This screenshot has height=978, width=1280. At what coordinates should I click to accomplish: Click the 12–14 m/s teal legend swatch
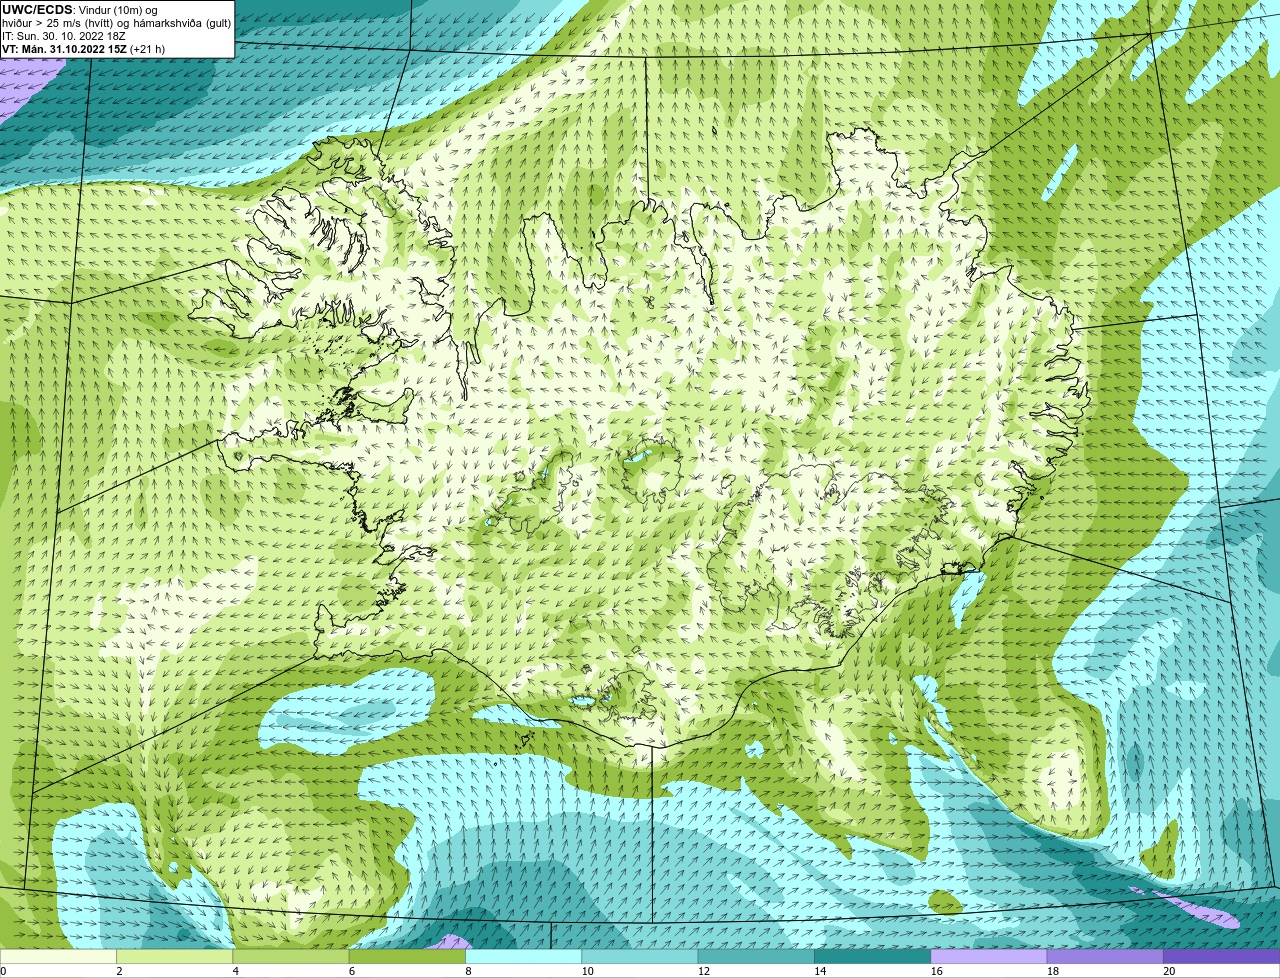(756, 957)
